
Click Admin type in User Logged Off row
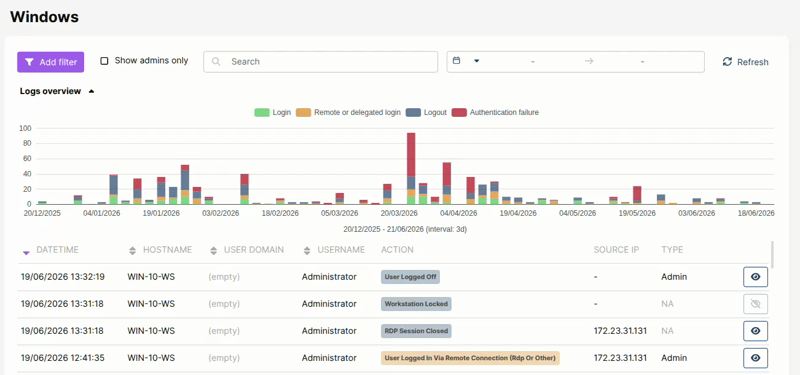(674, 277)
